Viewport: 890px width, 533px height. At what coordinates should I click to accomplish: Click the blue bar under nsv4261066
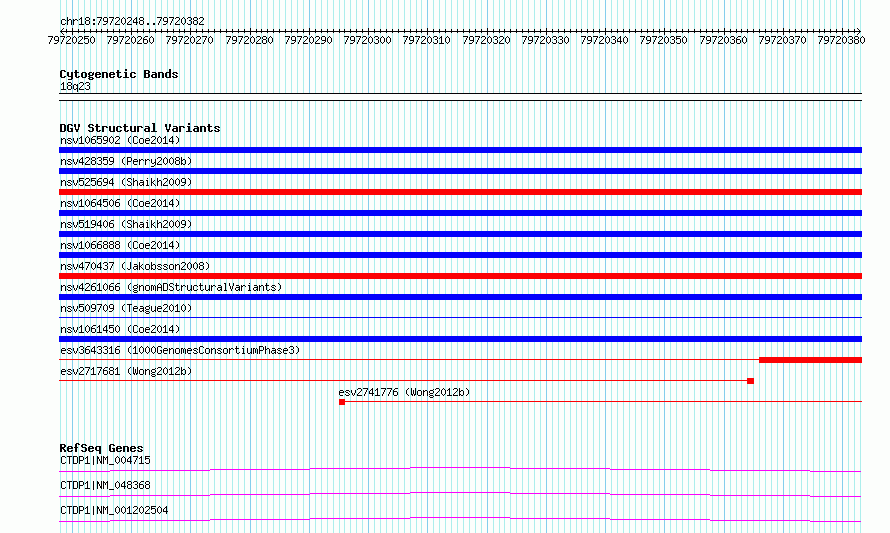click(460, 297)
